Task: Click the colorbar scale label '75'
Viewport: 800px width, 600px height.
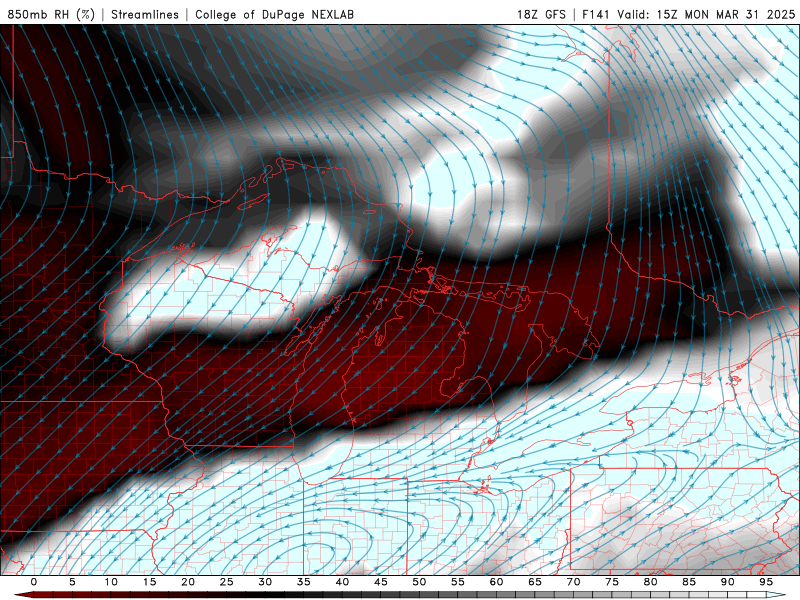Action: click(612, 582)
